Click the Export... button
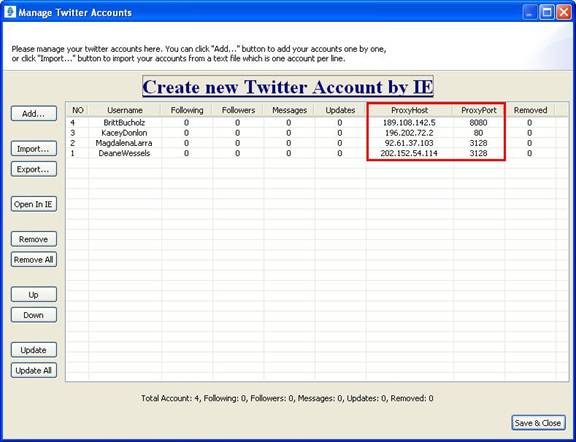The width and height of the screenshot is (576, 442). pyautogui.click(x=34, y=169)
